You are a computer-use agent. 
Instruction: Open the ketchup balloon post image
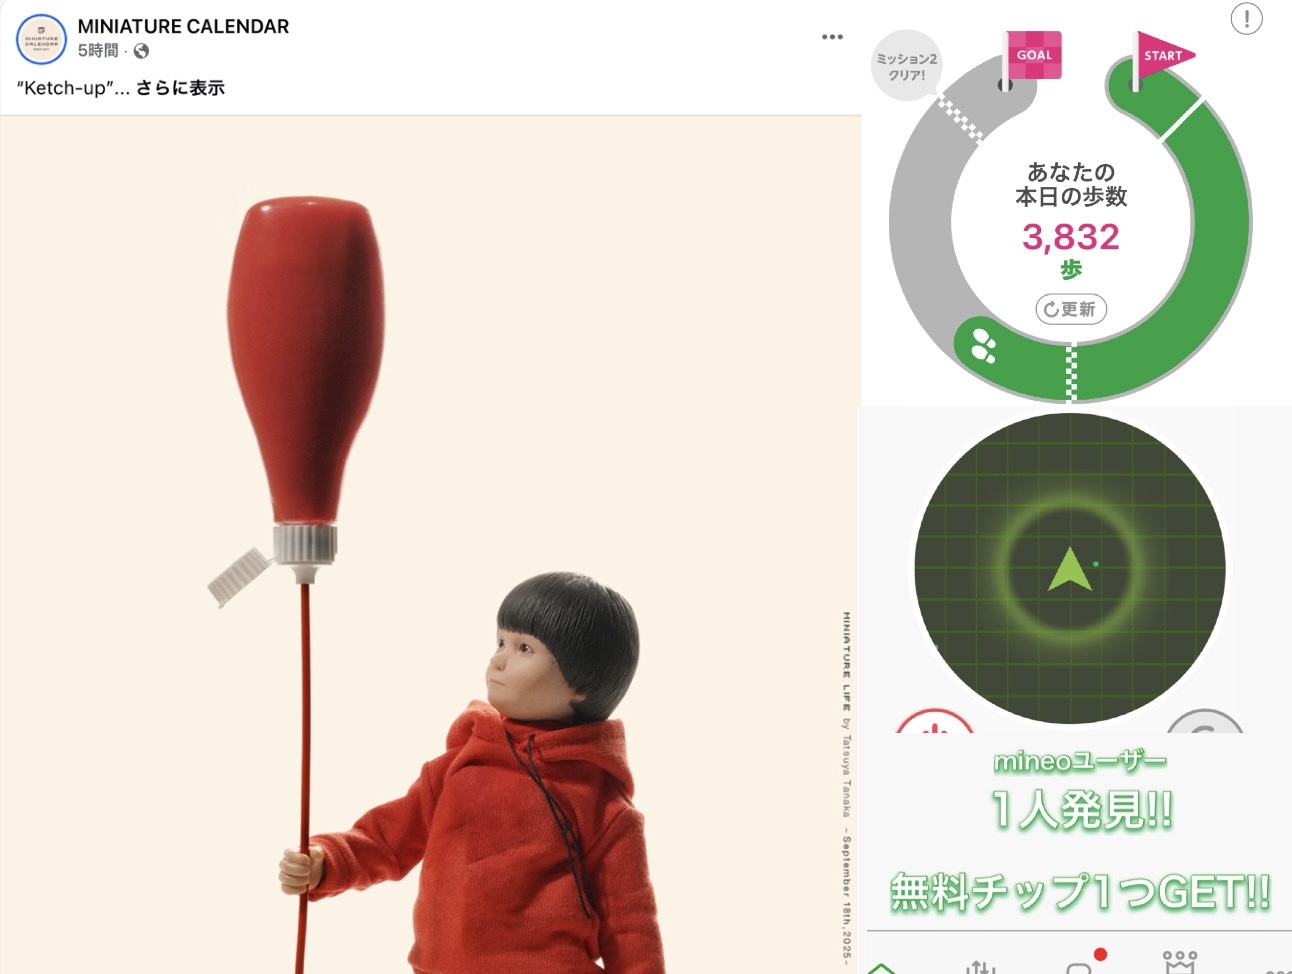(x=431, y=545)
